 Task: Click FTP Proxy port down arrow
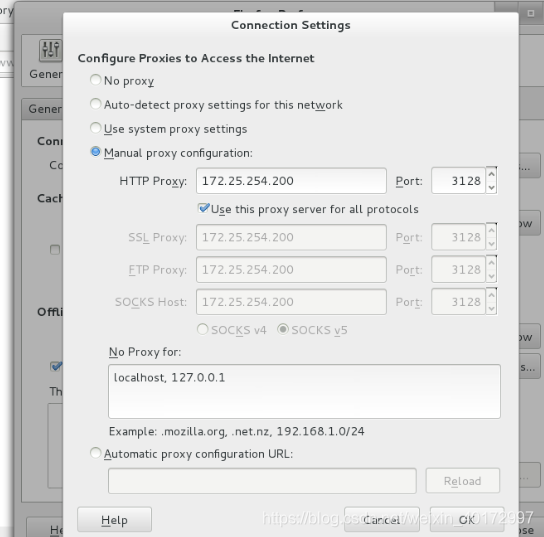(x=491, y=276)
